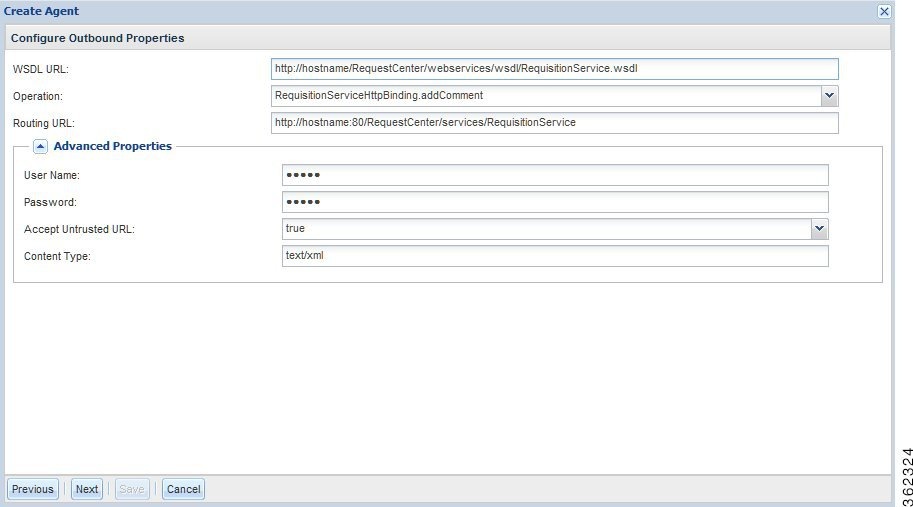913x507 pixels.
Task: Click the greyed-out Save button
Action: 132,489
